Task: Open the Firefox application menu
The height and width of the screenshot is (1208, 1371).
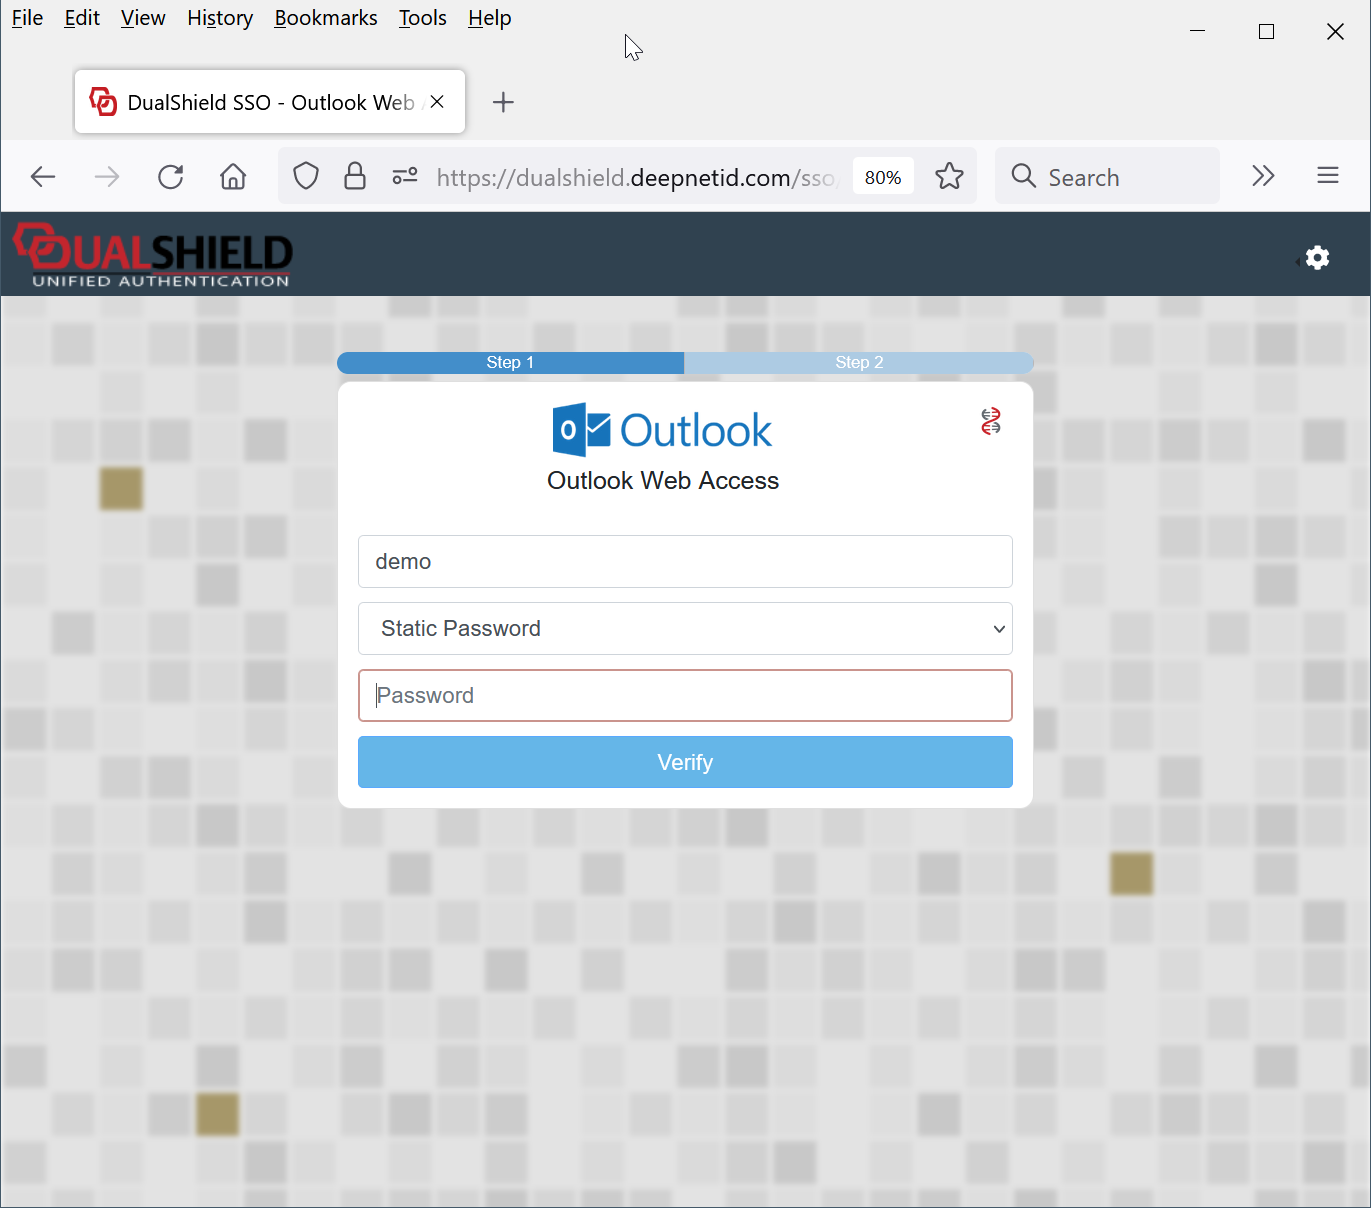Action: point(1328,176)
